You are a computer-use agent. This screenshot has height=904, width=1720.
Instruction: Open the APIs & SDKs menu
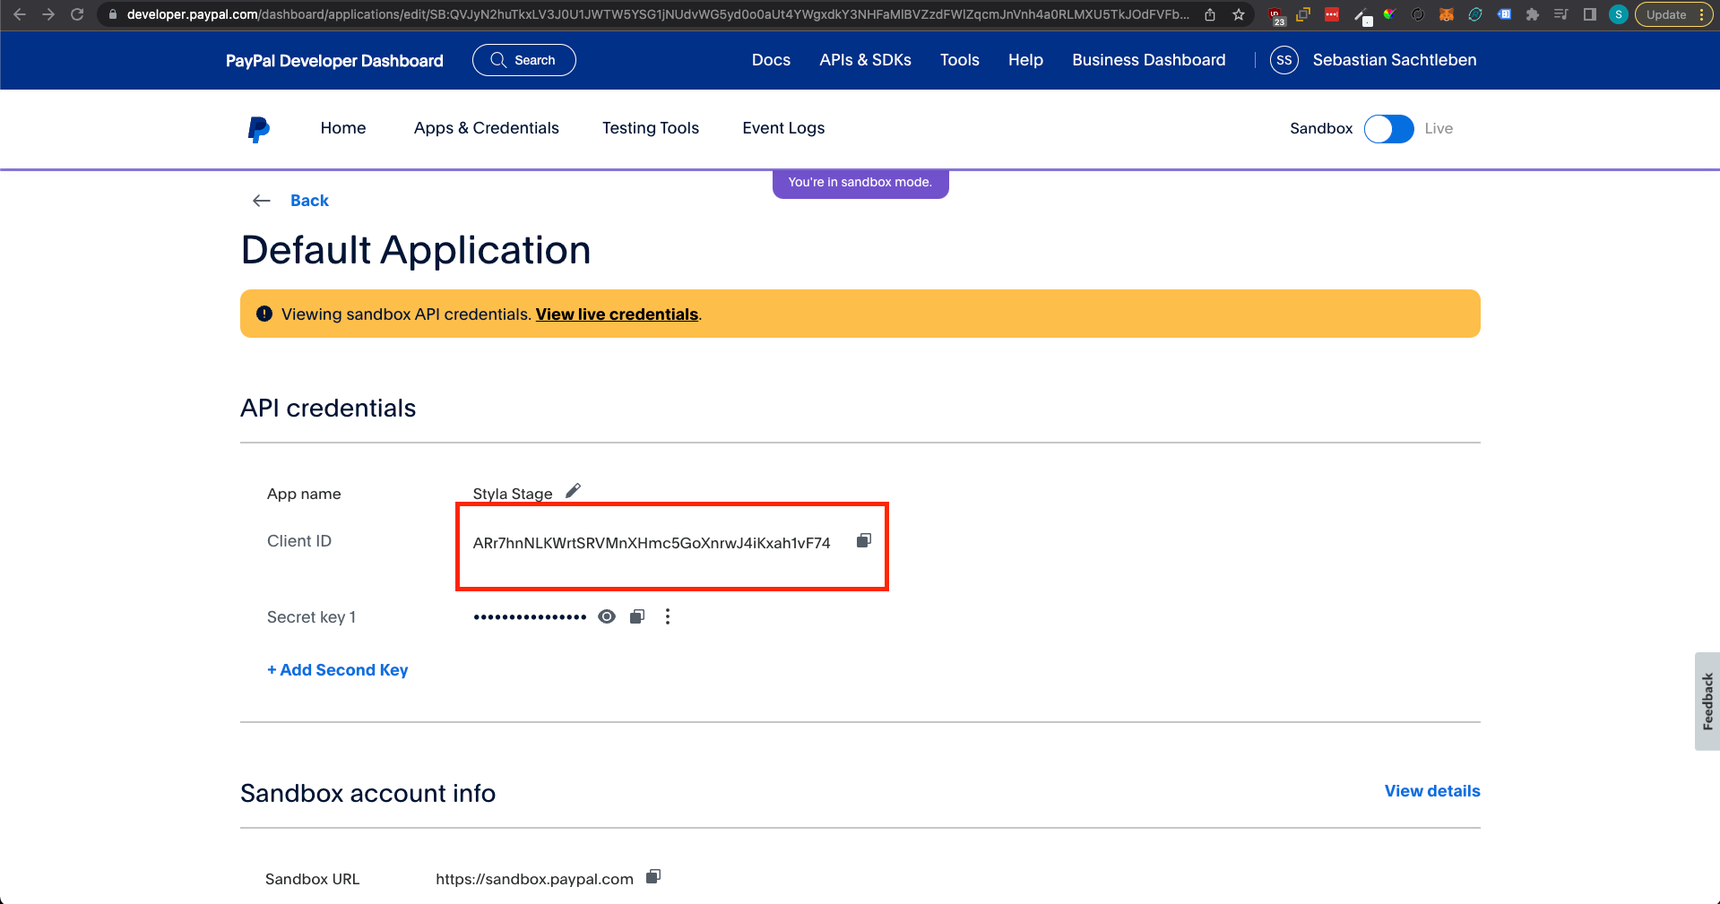[x=865, y=60]
